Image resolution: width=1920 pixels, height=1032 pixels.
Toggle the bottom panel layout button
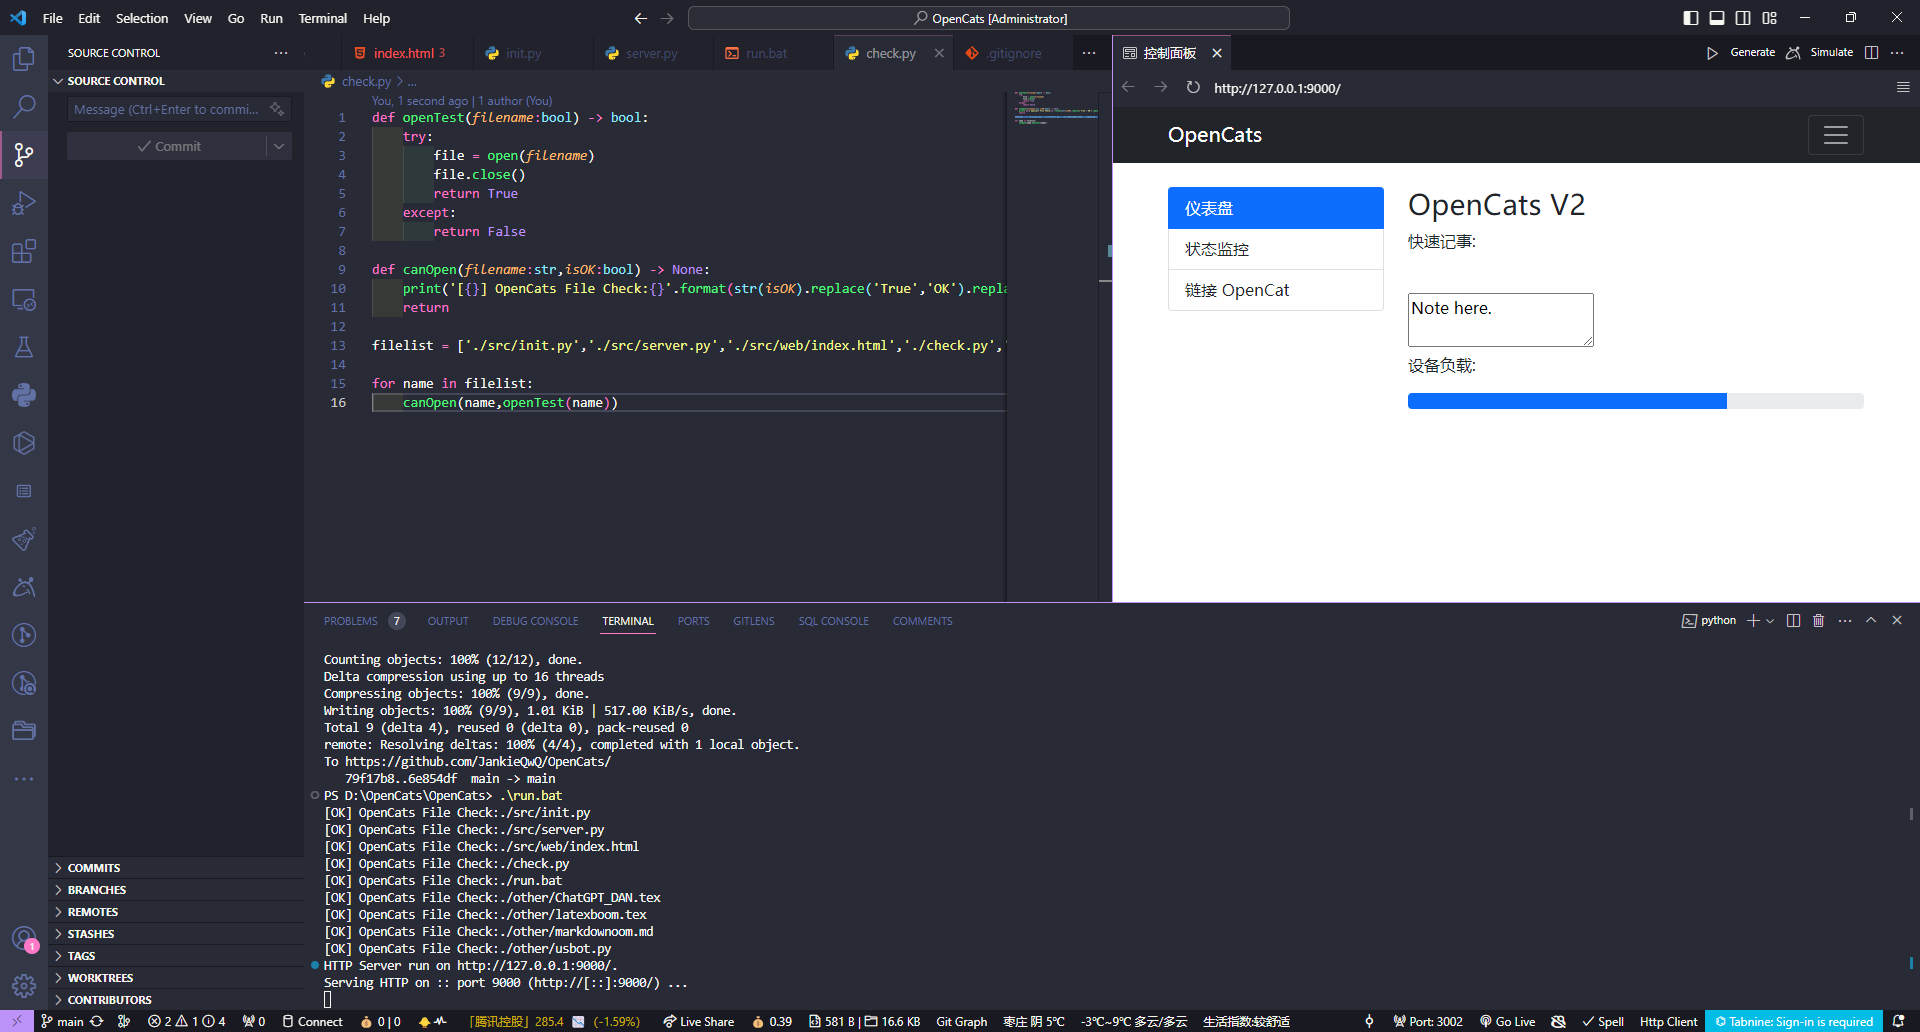[x=1717, y=18]
